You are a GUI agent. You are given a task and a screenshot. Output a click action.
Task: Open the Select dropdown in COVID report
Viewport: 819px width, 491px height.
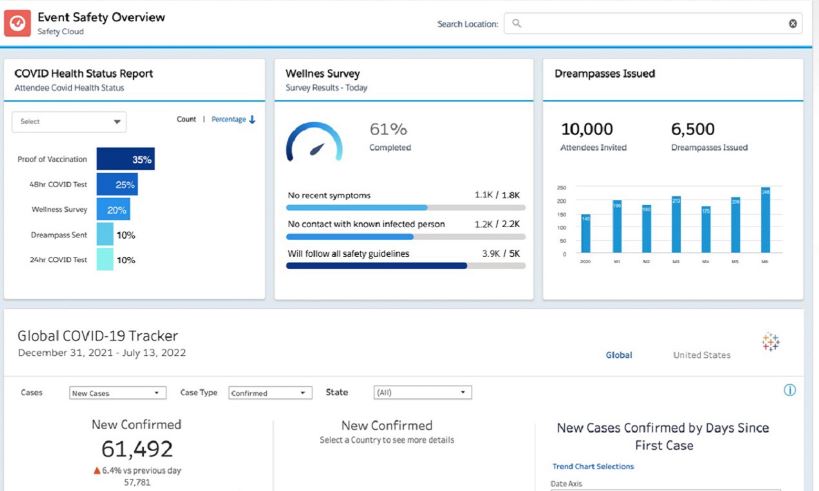(x=69, y=122)
